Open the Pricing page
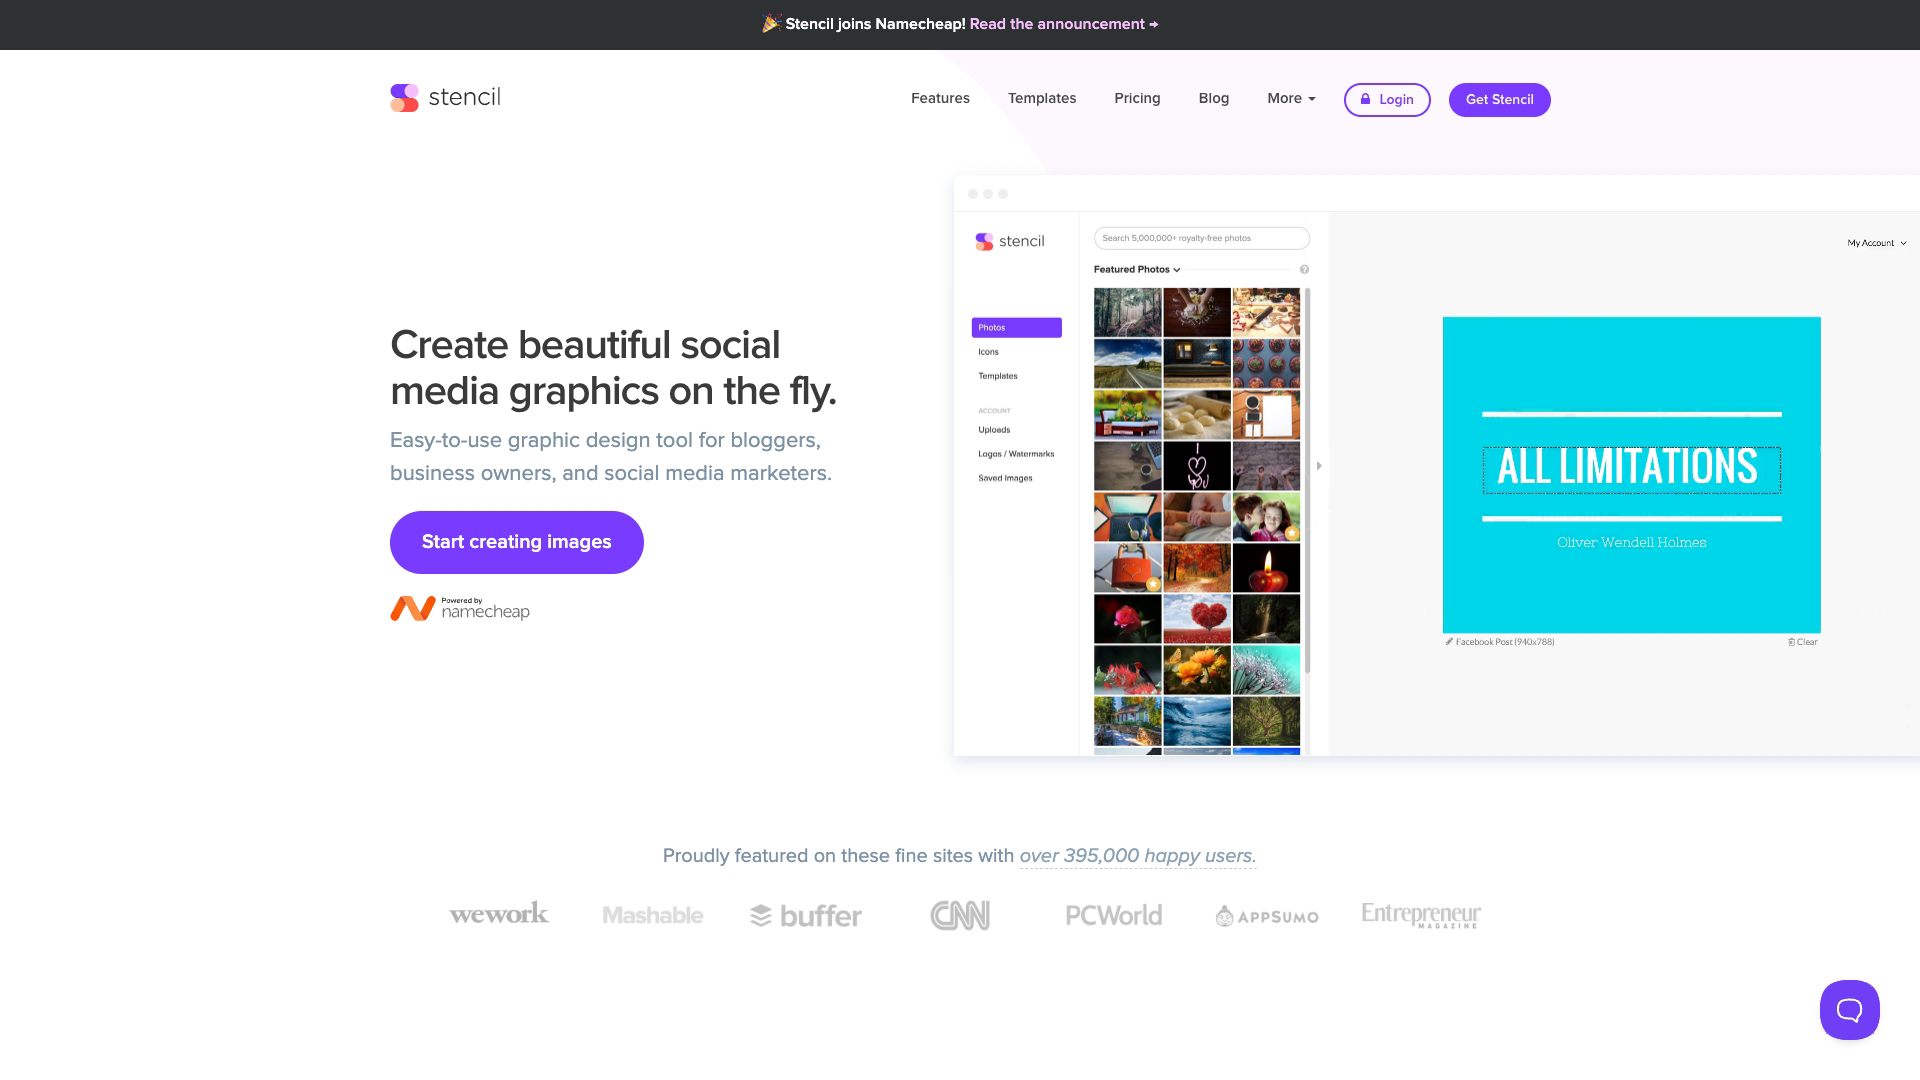The image size is (1920, 1080). tap(1137, 98)
